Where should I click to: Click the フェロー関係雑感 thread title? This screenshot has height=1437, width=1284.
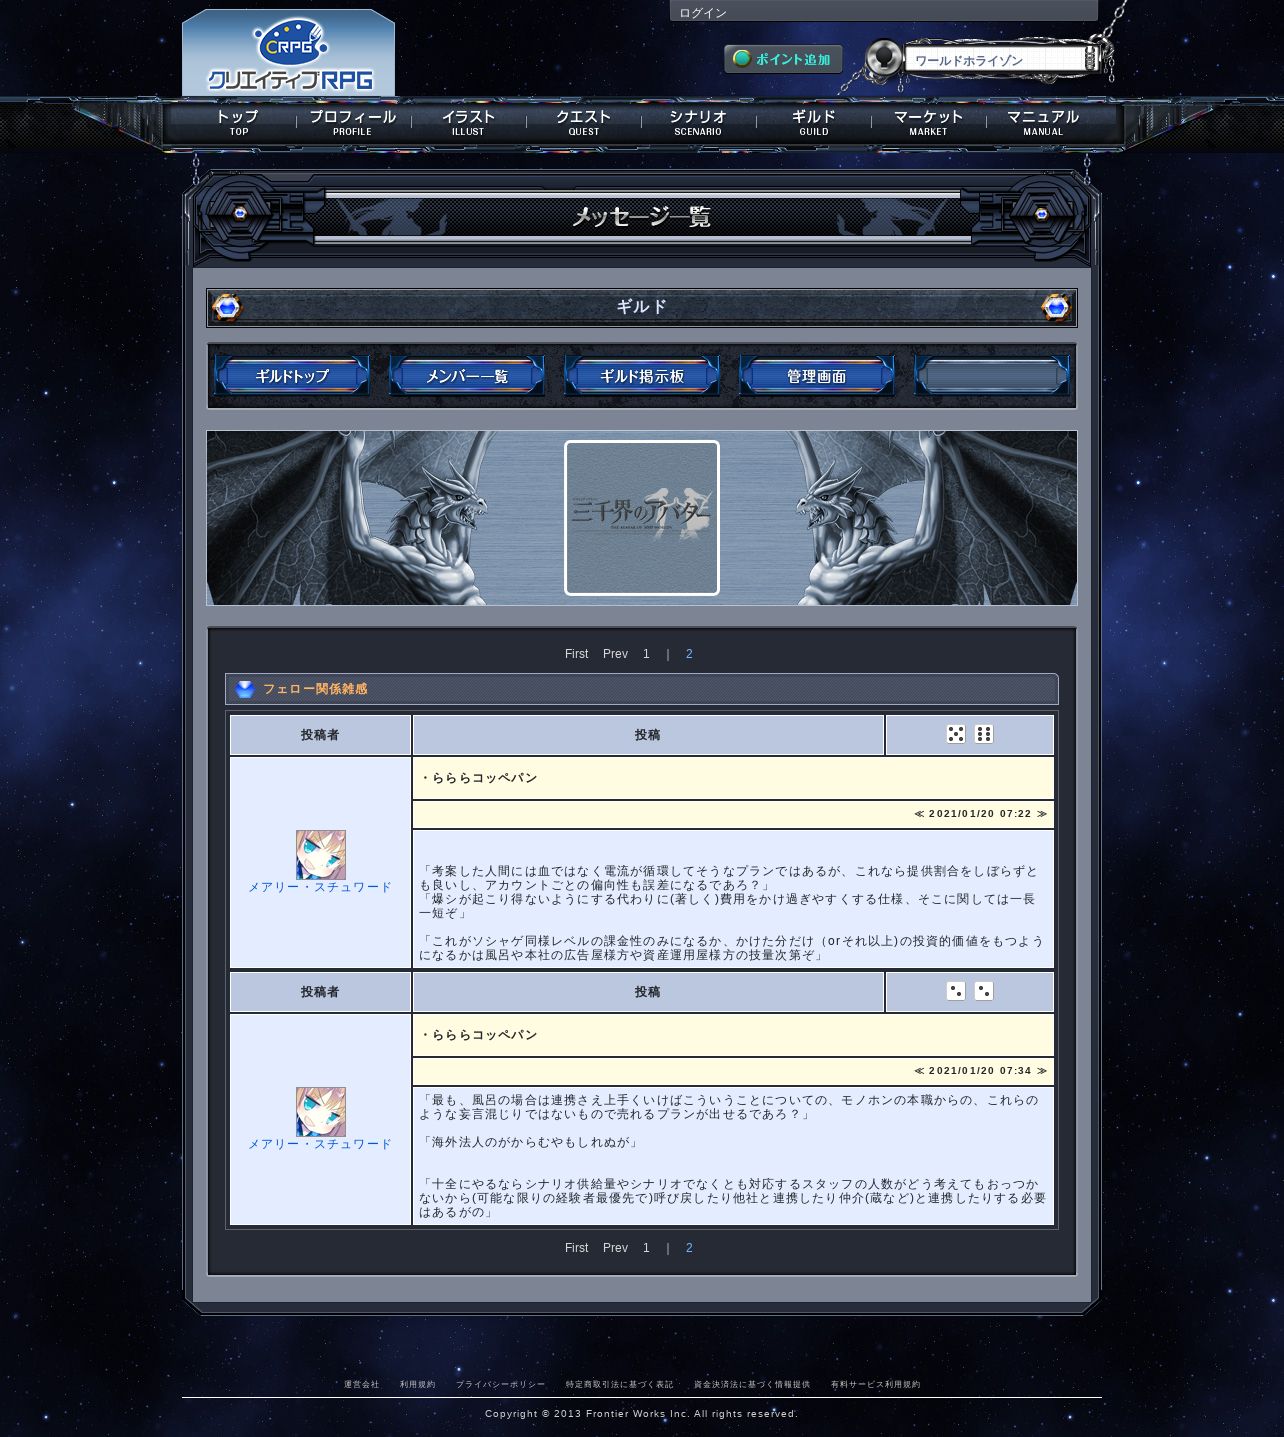[x=315, y=689]
